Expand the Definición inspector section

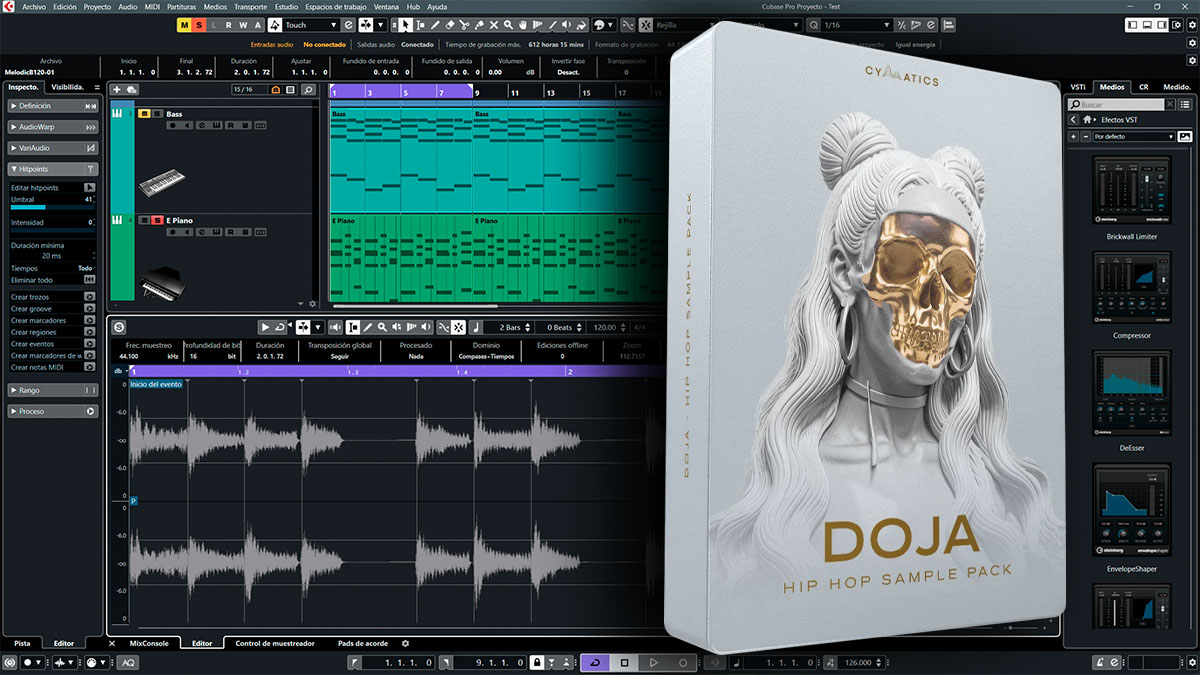pos(53,105)
